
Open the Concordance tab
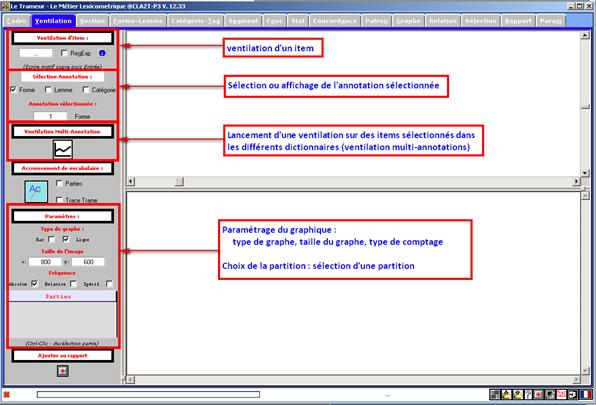(335, 21)
